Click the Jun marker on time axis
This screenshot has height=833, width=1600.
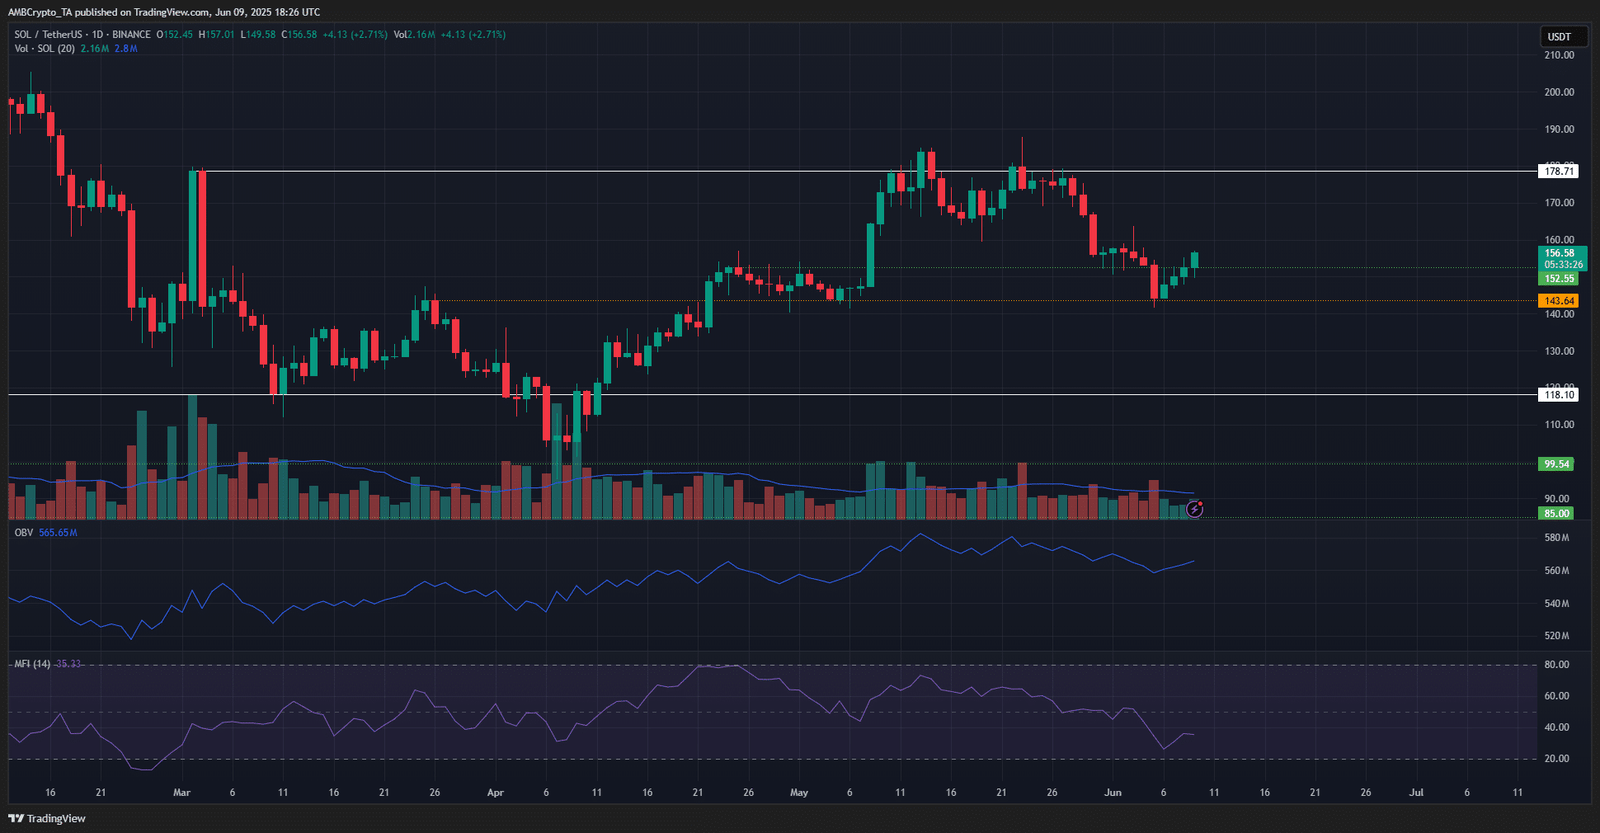1112,792
